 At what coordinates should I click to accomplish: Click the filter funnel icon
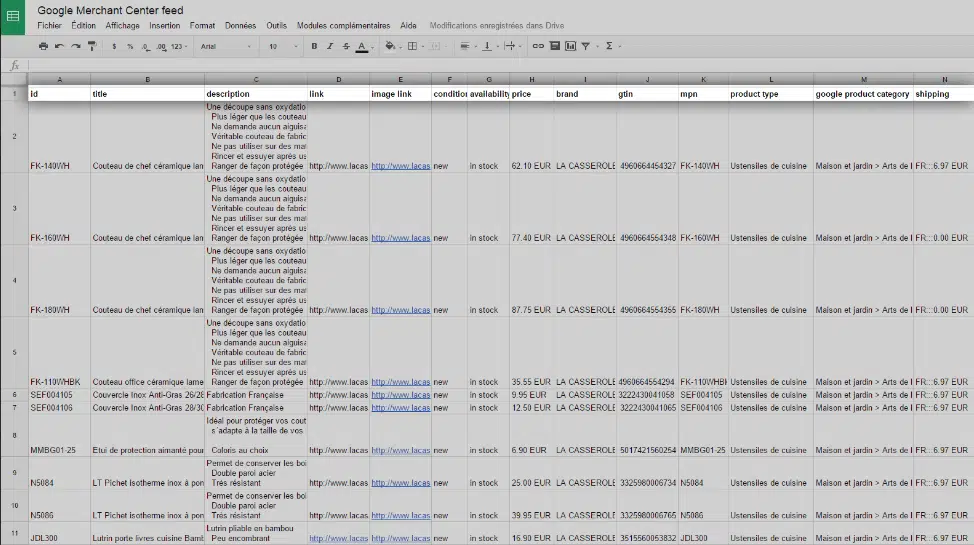(x=586, y=46)
